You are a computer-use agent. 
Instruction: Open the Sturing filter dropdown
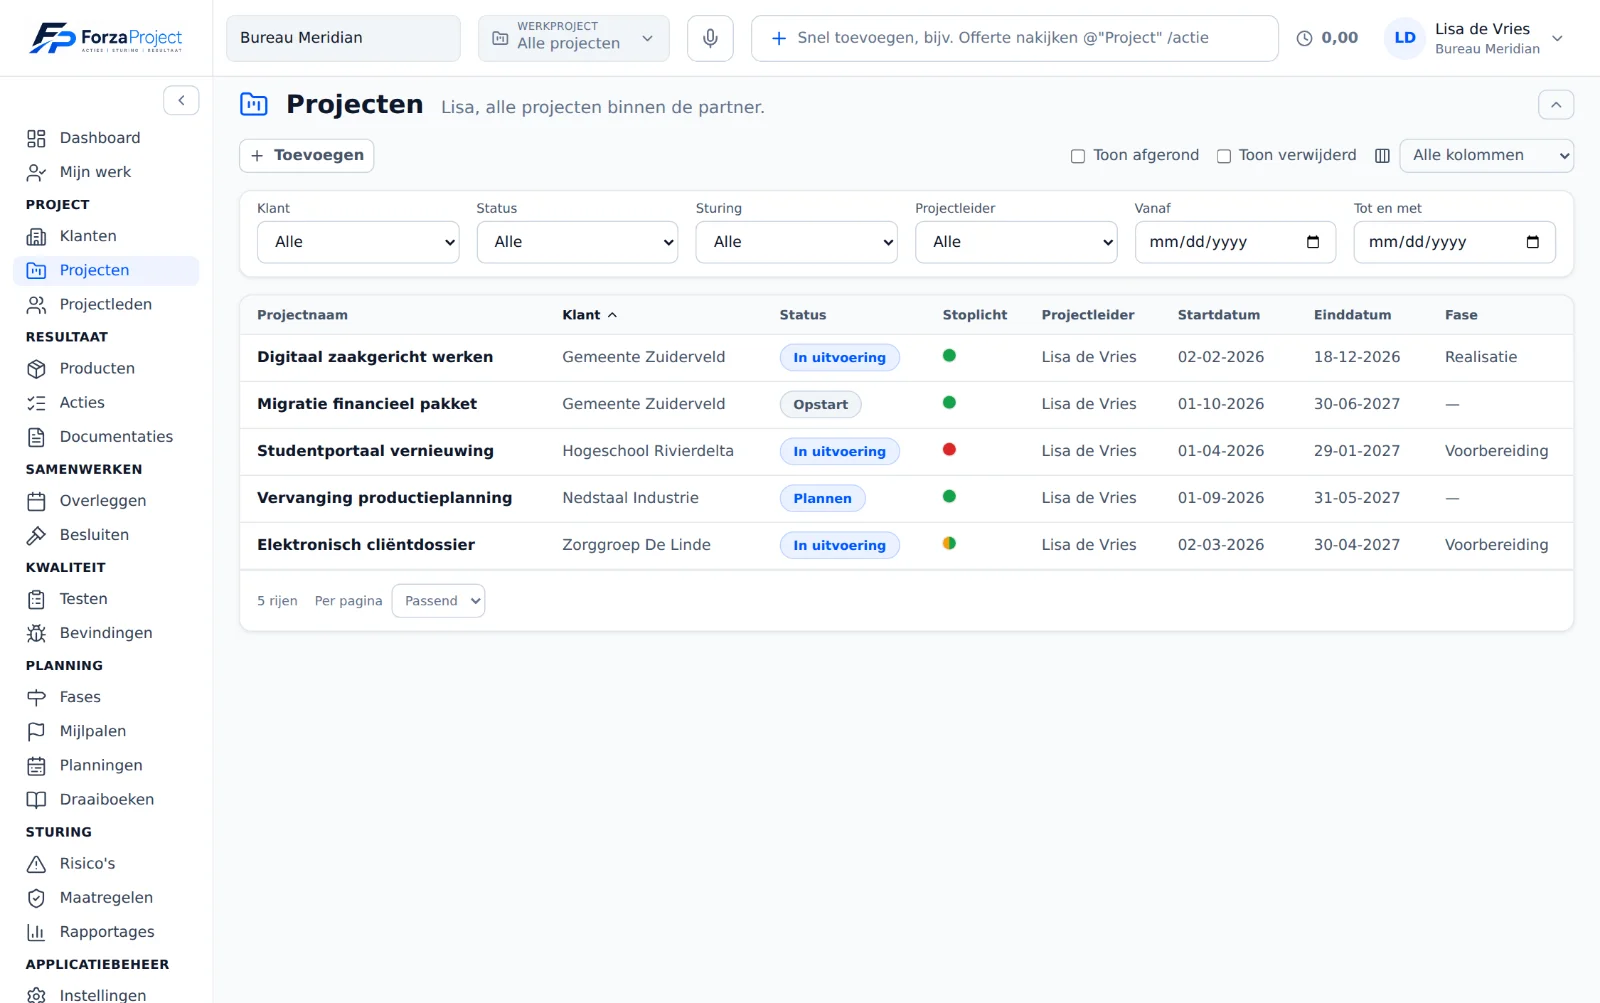tap(797, 242)
